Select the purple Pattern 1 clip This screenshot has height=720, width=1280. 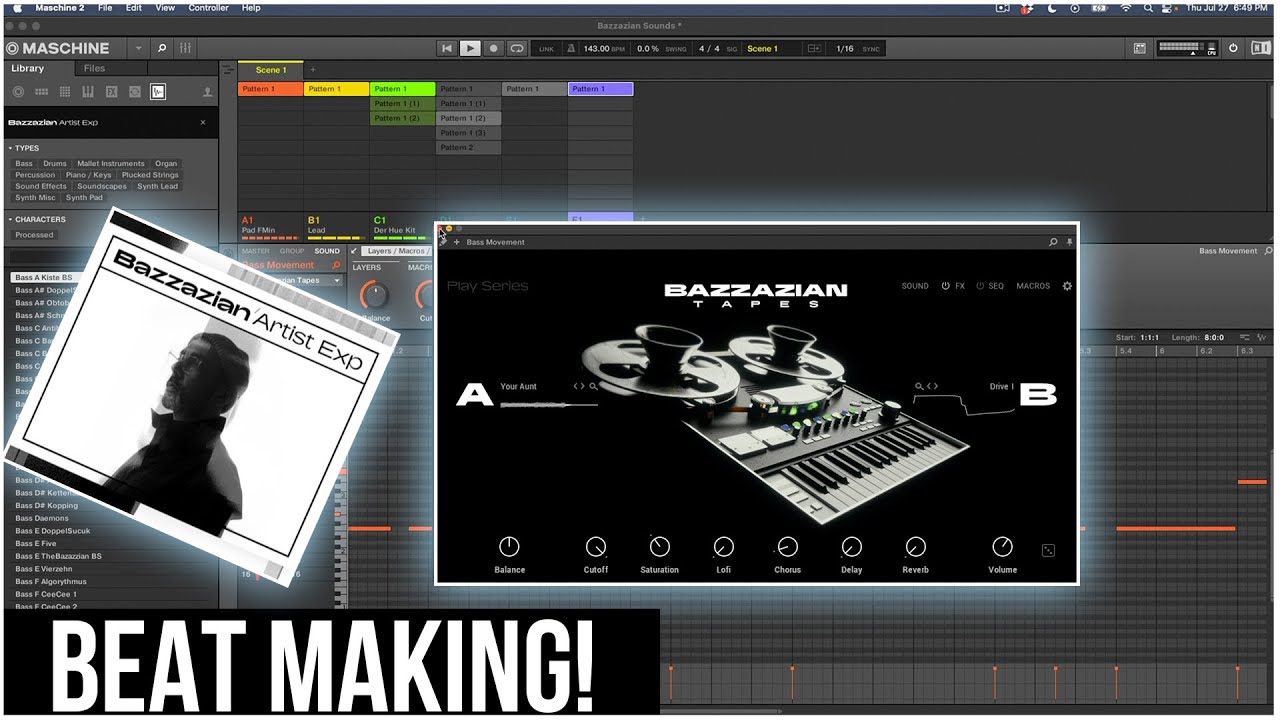coord(600,89)
